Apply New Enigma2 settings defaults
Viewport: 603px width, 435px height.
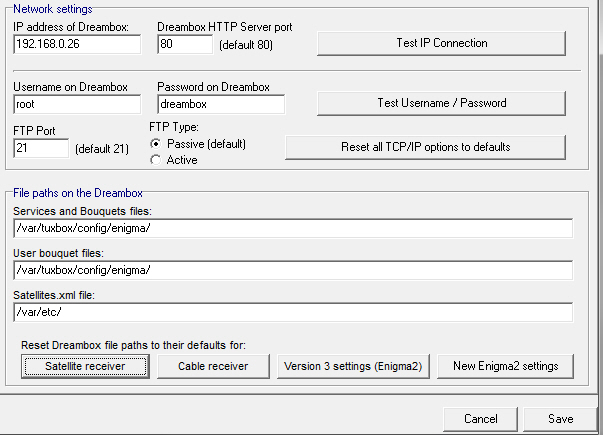click(x=505, y=367)
